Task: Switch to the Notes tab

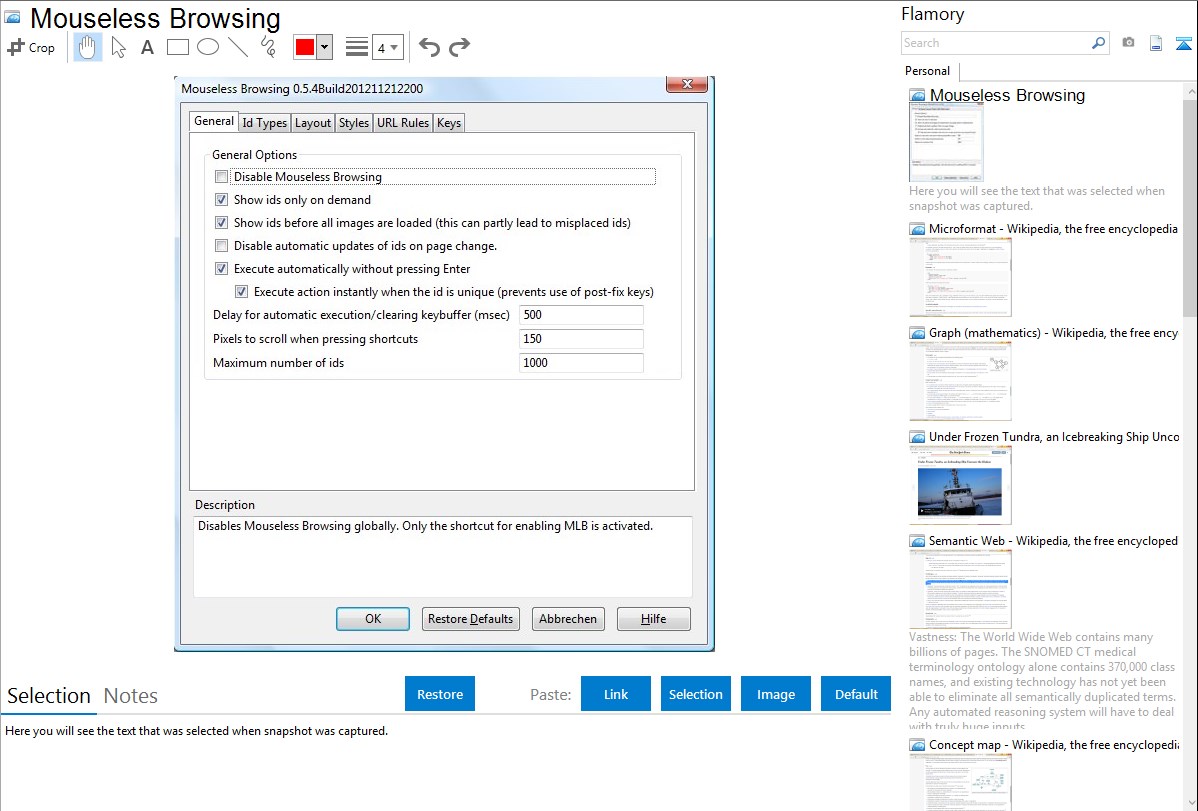Action: coord(131,696)
